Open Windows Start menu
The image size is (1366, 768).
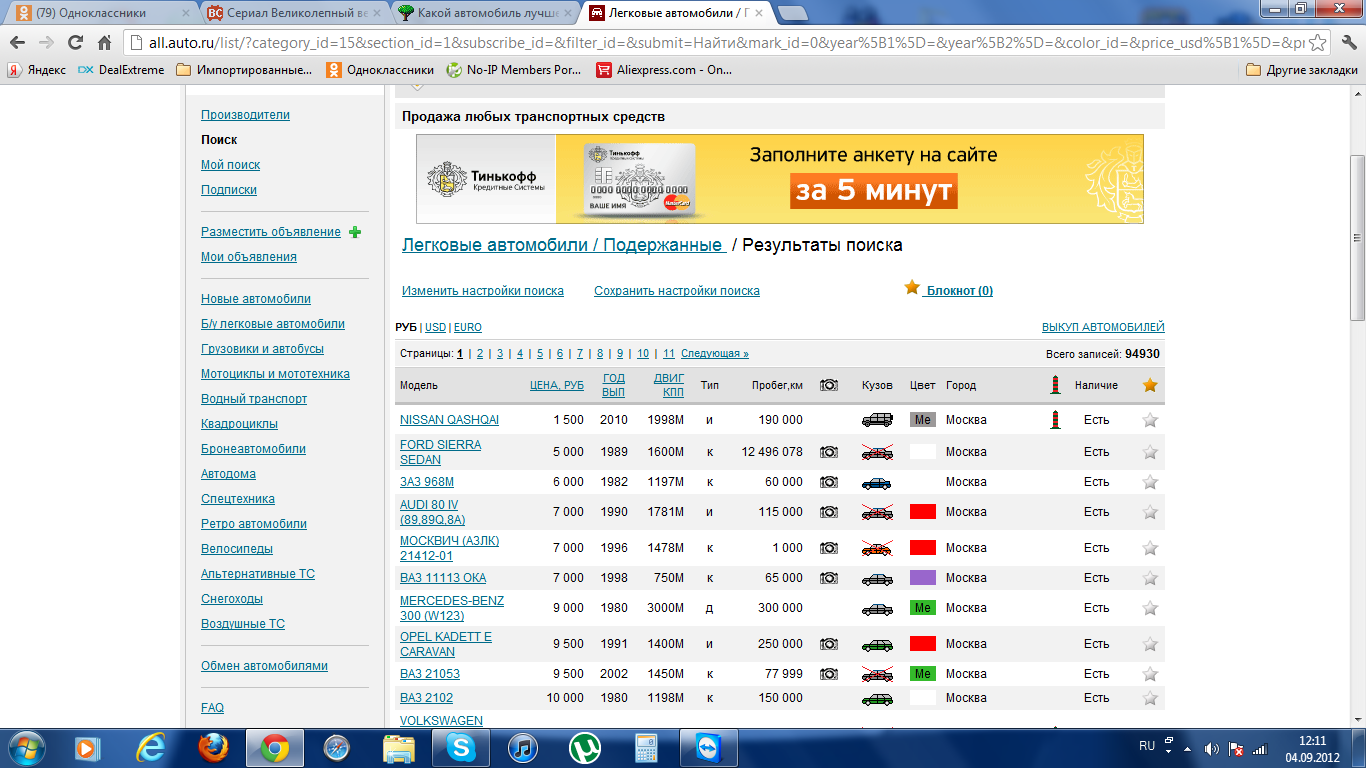point(26,747)
